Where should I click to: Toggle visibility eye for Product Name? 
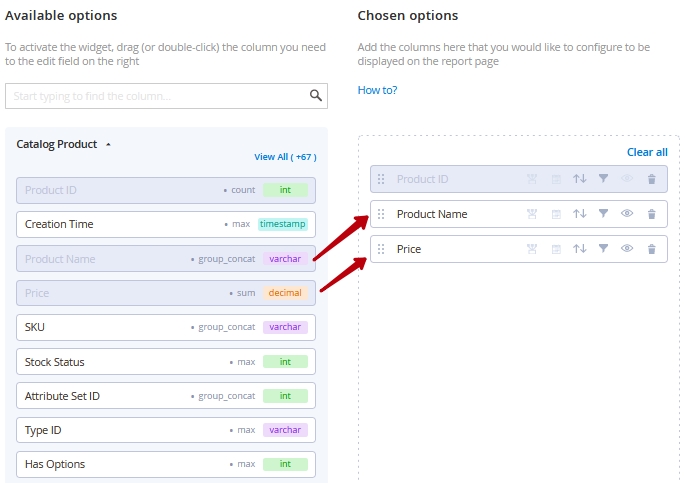[627, 214]
